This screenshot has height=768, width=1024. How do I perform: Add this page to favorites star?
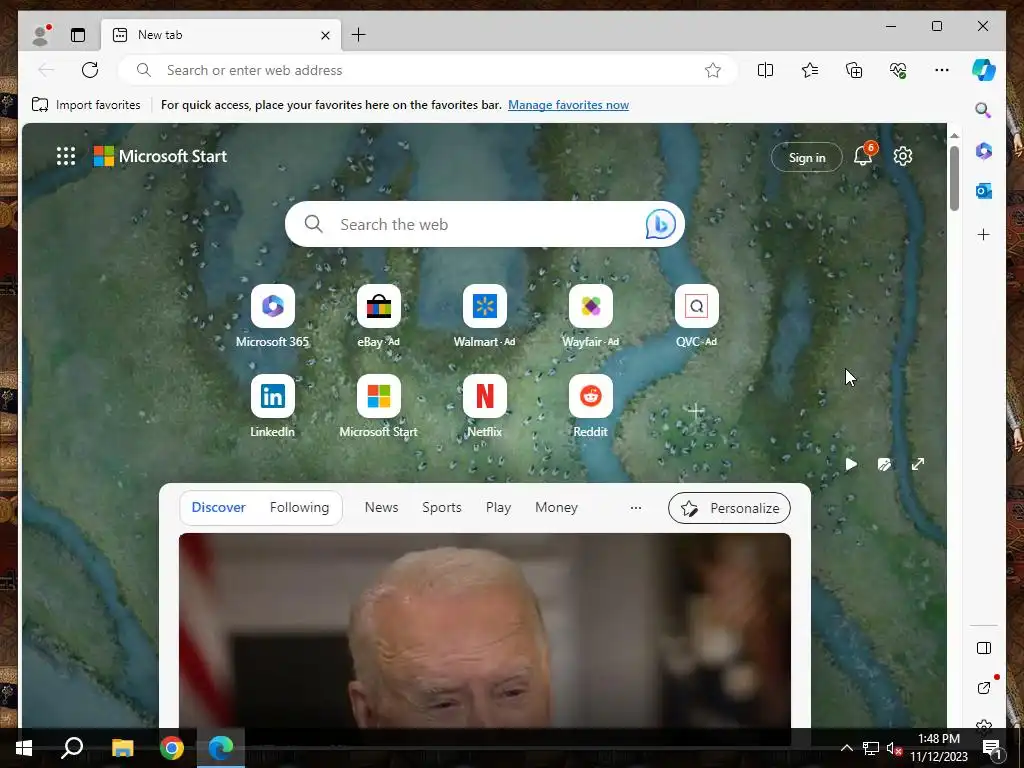[712, 70]
